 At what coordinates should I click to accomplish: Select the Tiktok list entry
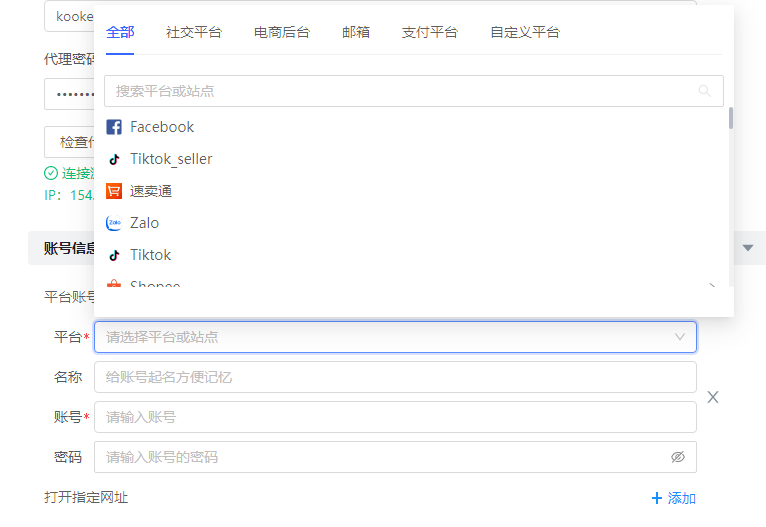[414, 255]
